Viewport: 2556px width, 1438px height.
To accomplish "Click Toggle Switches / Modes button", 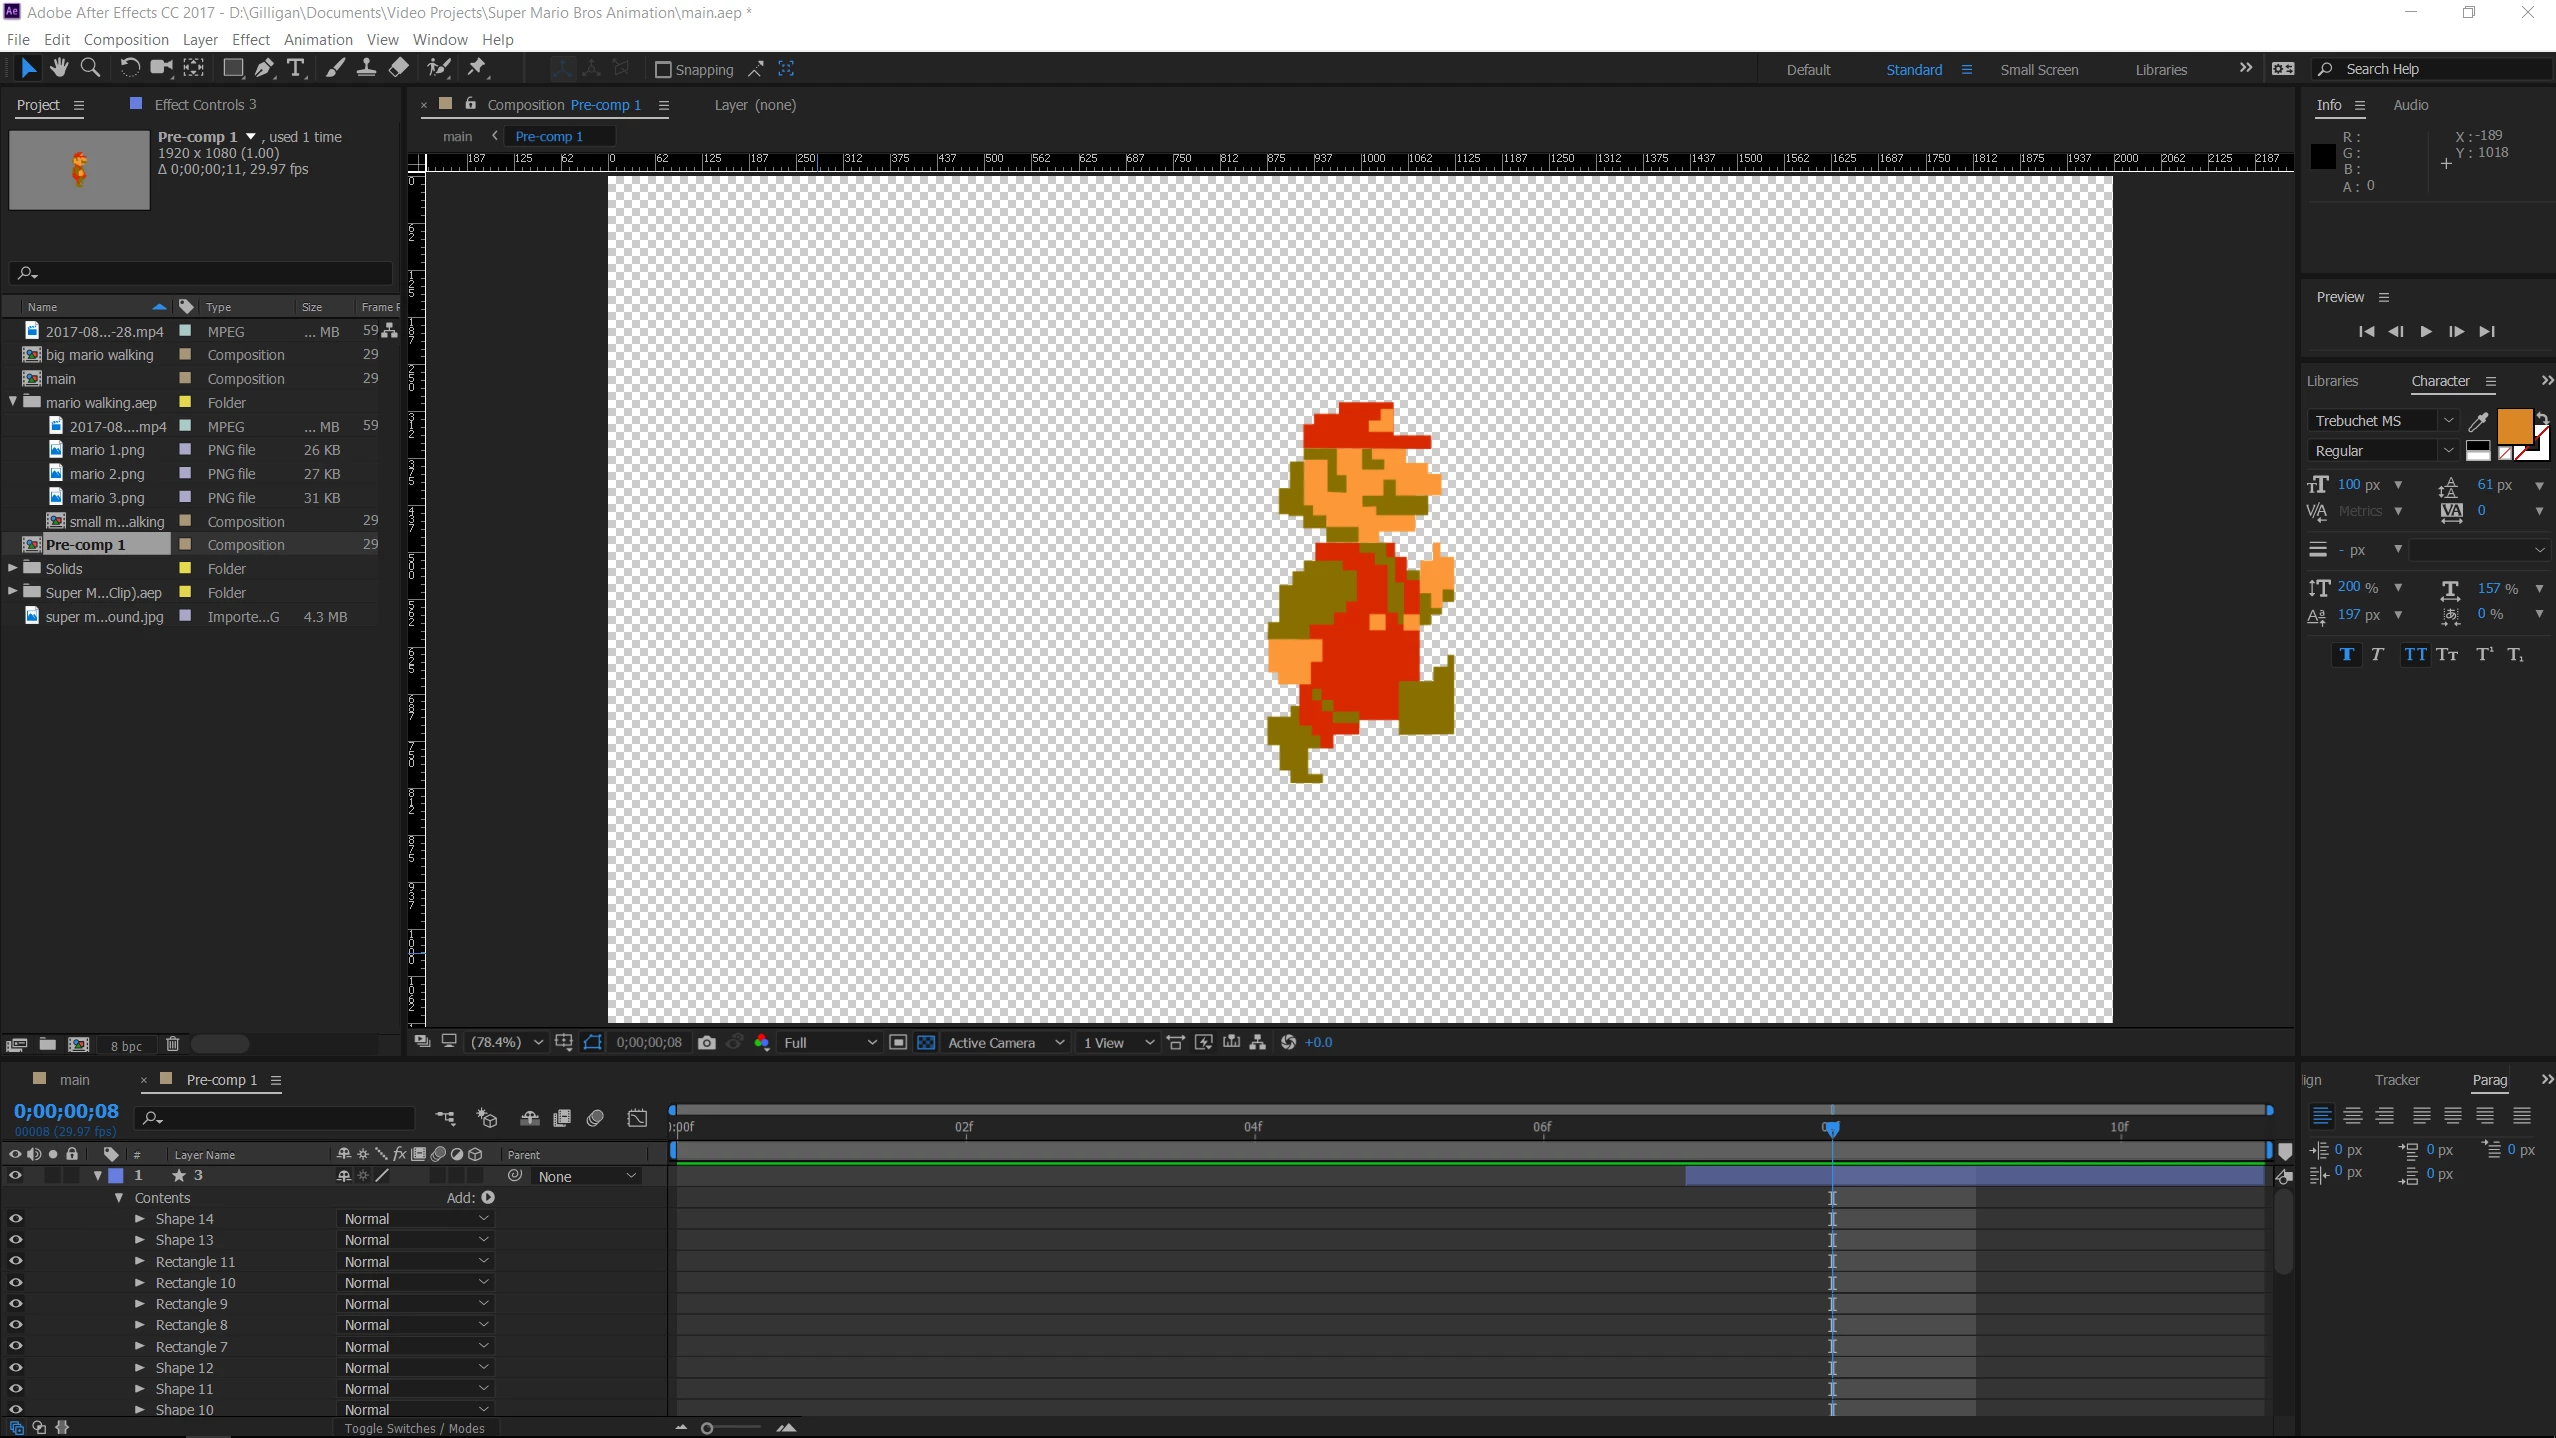I will pyautogui.click(x=414, y=1428).
